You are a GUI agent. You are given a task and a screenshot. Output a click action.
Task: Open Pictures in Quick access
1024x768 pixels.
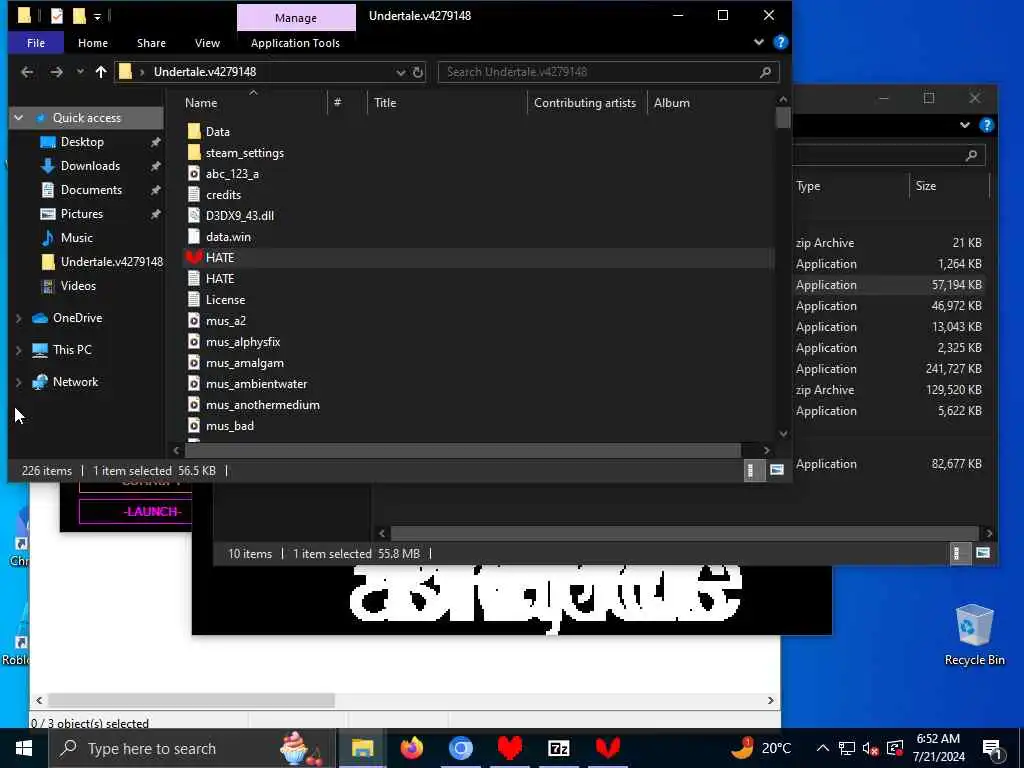coord(82,214)
